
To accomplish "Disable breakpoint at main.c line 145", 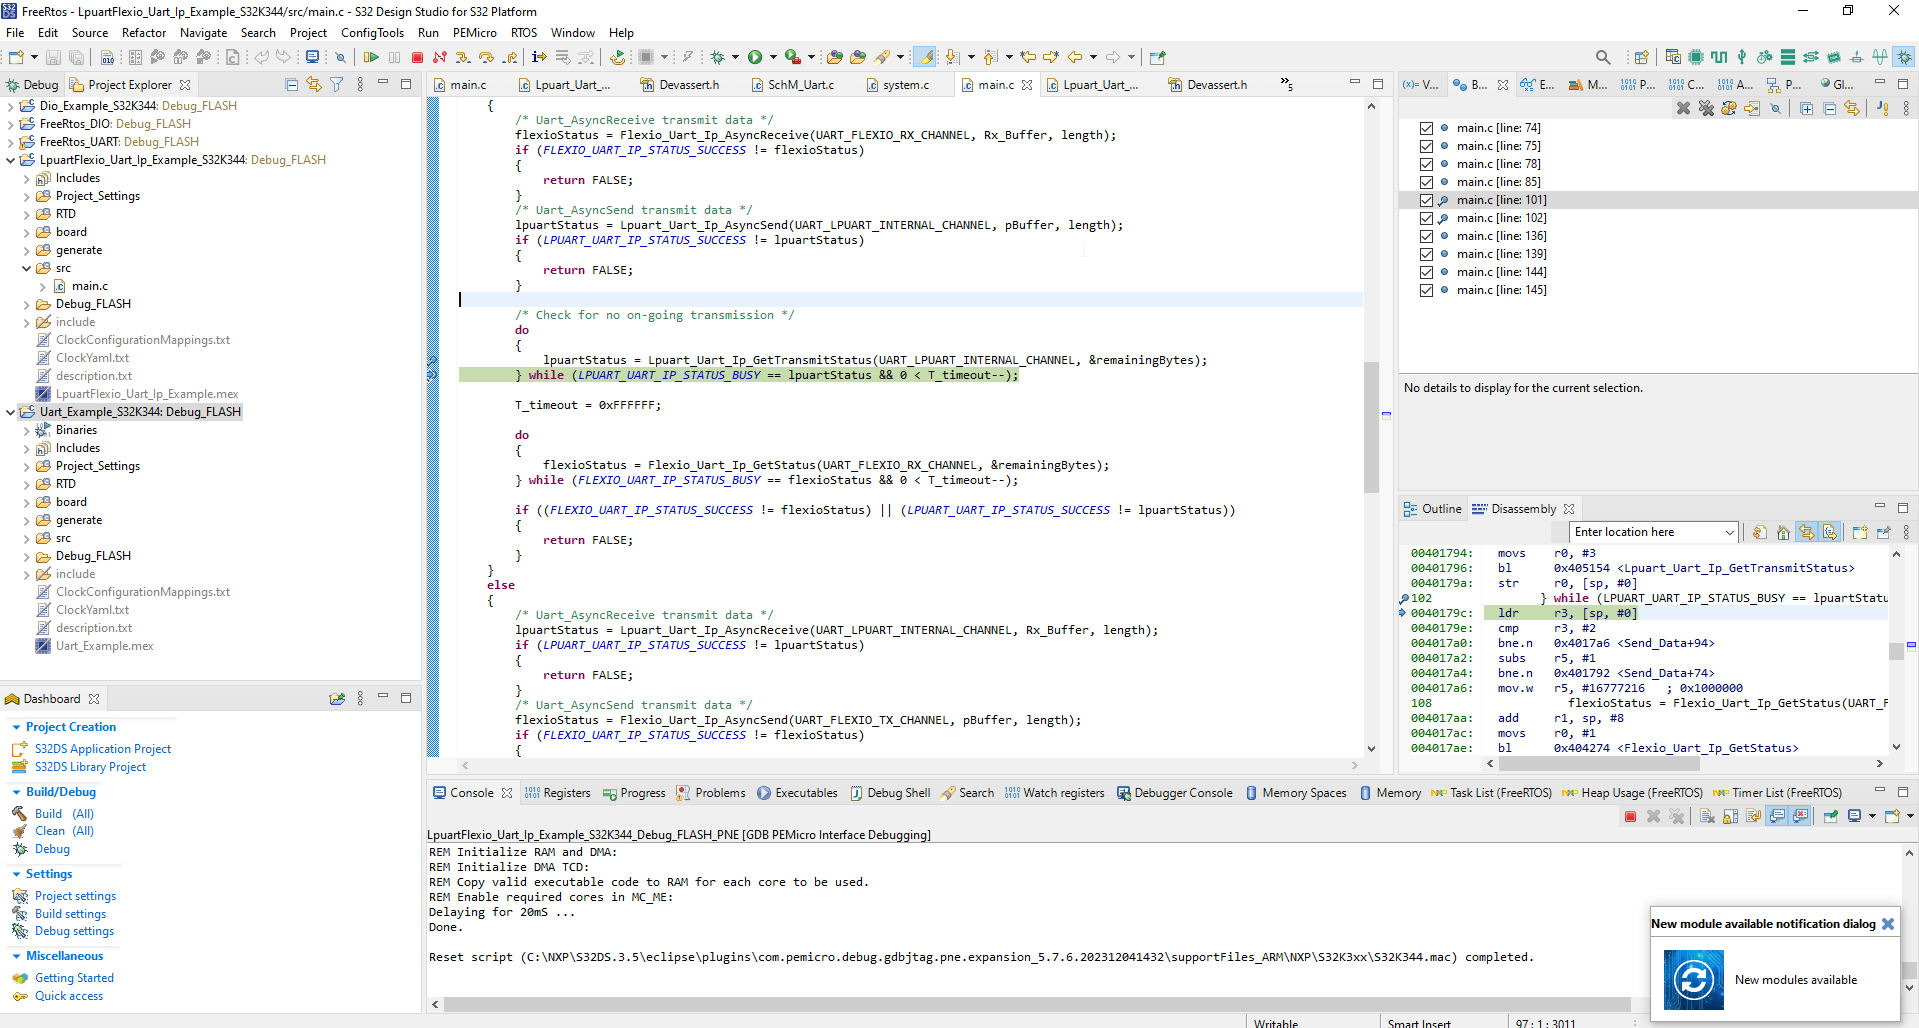I will pos(1427,290).
